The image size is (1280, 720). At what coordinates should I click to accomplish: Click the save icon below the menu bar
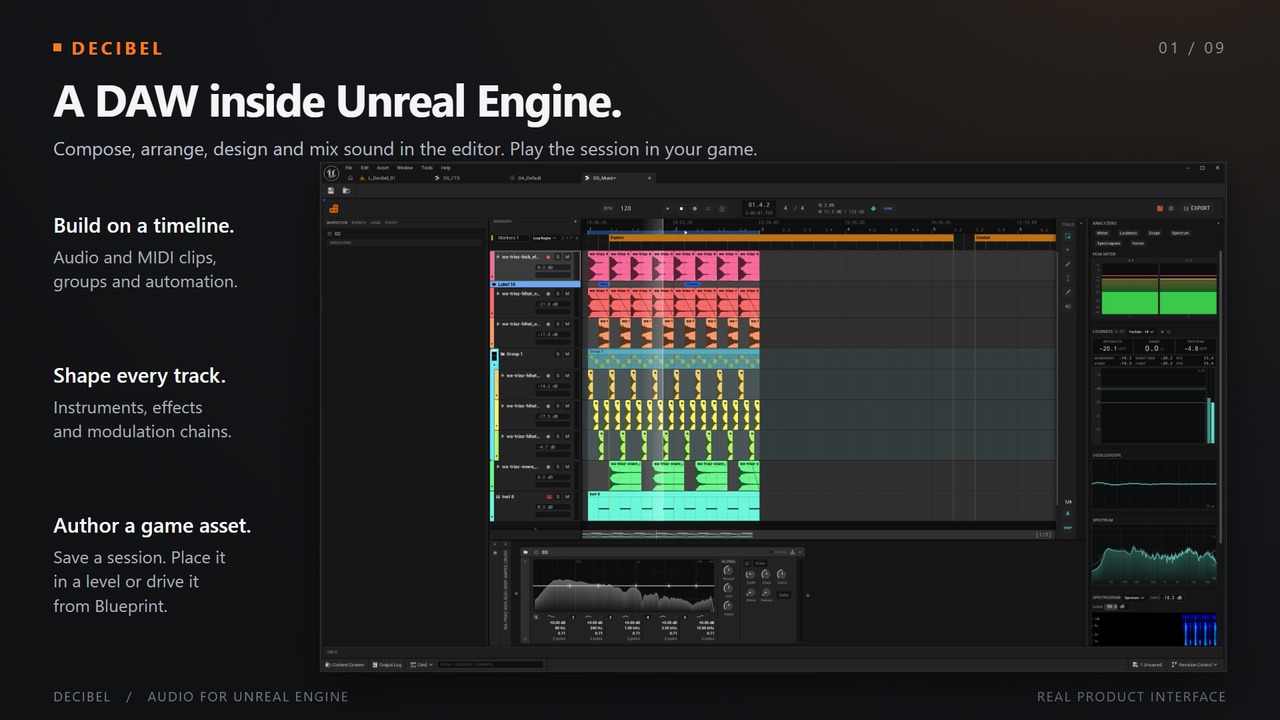click(331, 190)
